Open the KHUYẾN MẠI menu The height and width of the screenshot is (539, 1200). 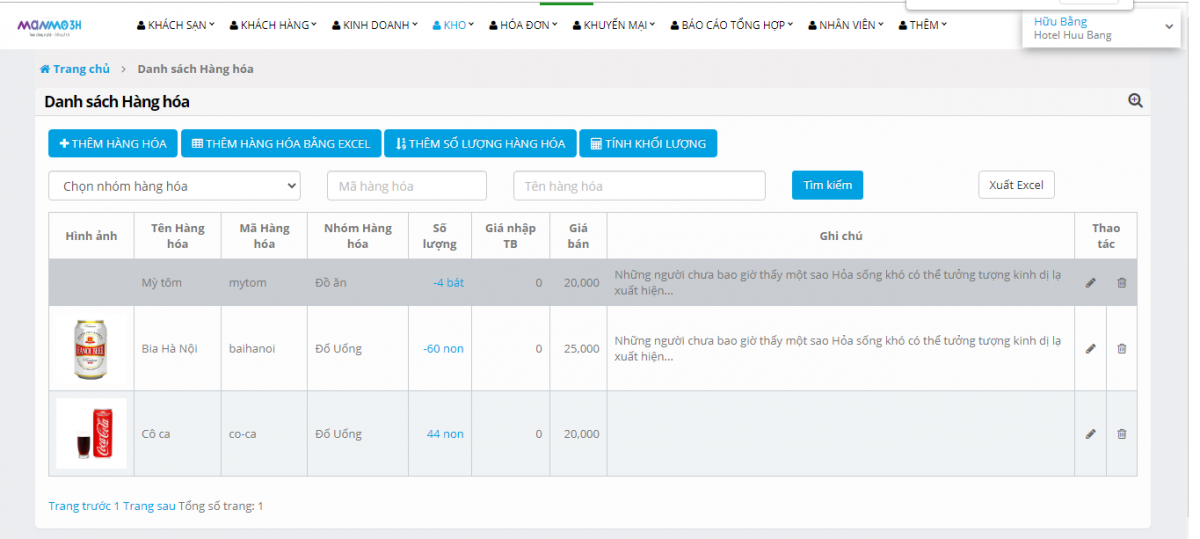pos(613,25)
